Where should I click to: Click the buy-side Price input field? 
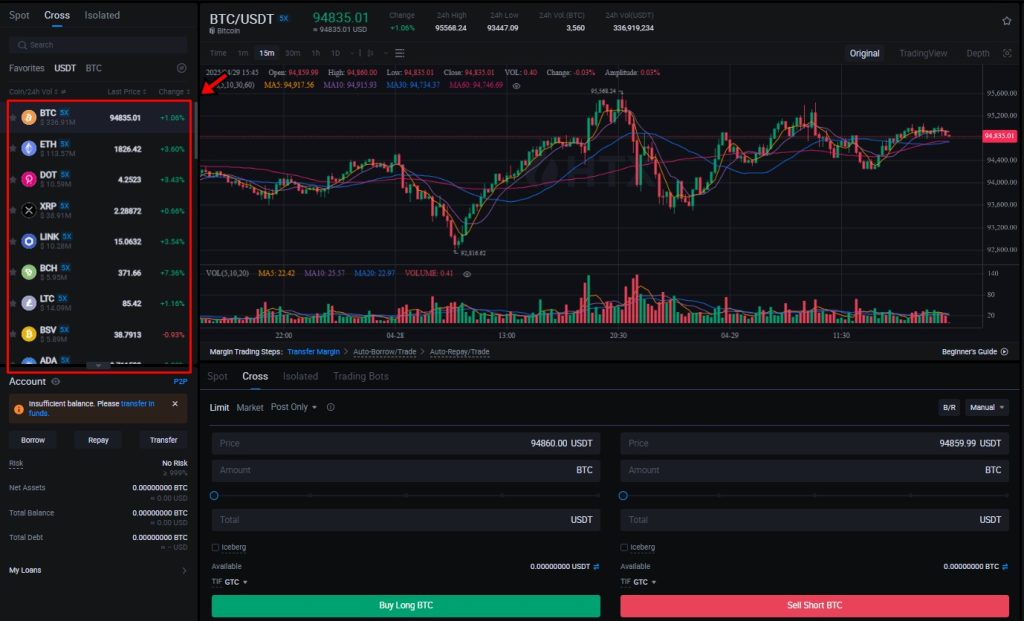[x=404, y=443]
